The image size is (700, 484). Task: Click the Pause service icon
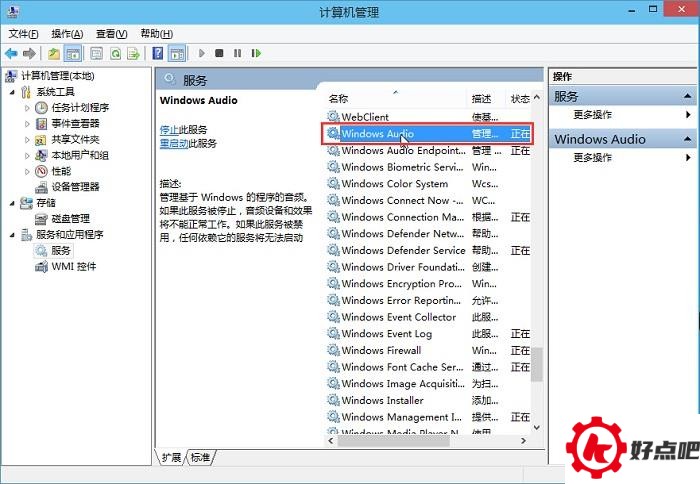238,53
